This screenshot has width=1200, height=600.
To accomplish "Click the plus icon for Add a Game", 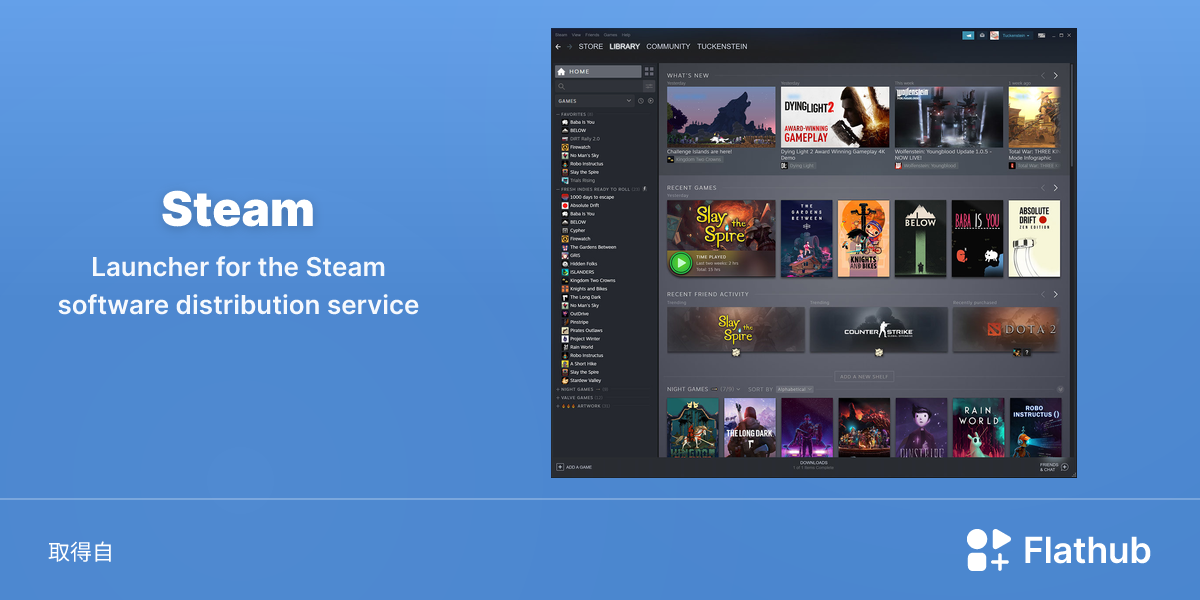I will pos(560,467).
